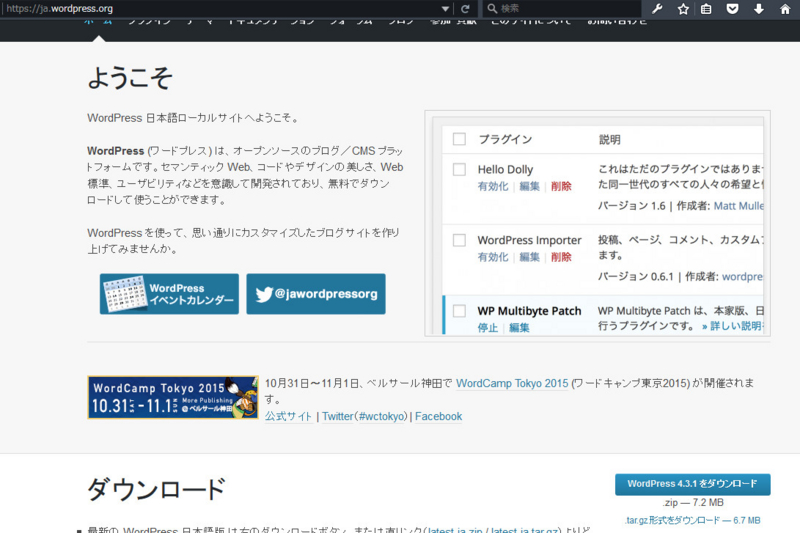Open the wordpre author link for Importer

coord(742,277)
